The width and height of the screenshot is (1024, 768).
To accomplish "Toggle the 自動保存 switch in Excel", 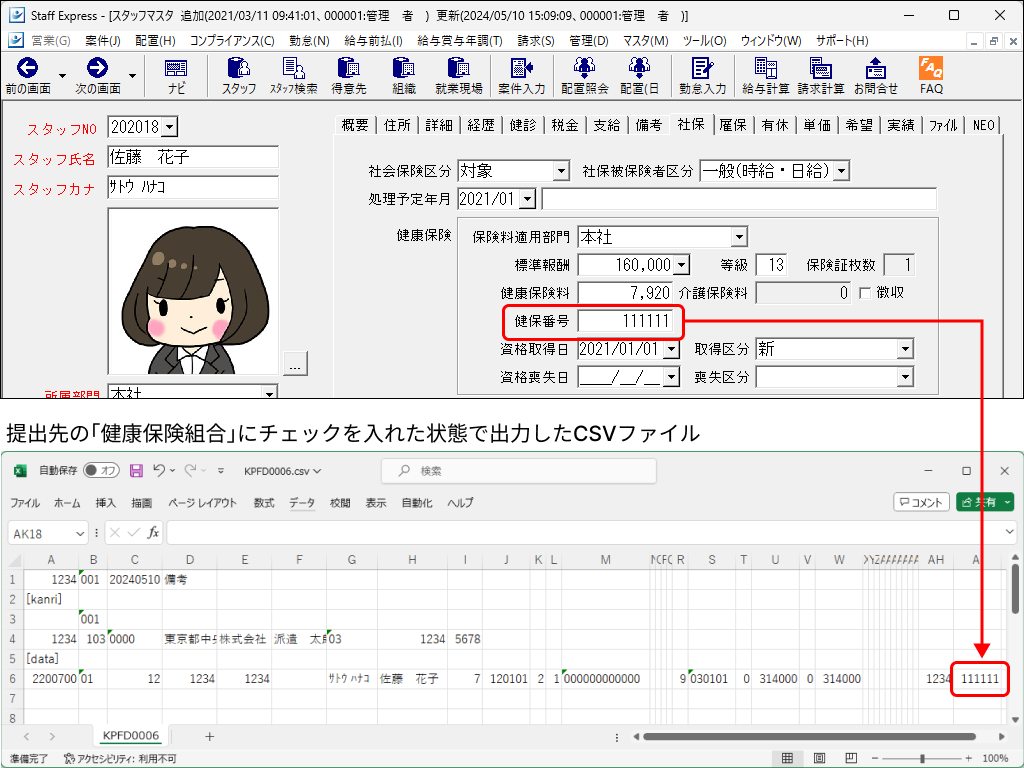I will point(101,470).
